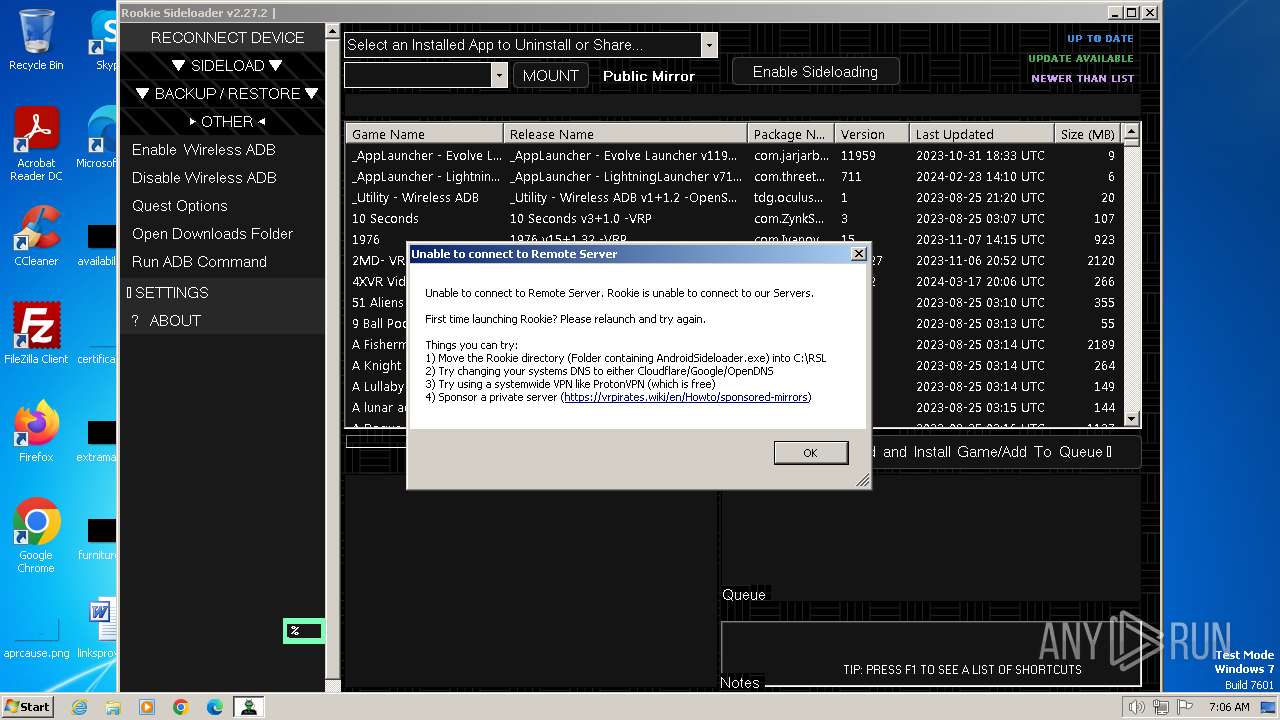Screen dimensions: 1280x720
Task: Click the game list scroll-up arrow
Action: pos(1131,132)
